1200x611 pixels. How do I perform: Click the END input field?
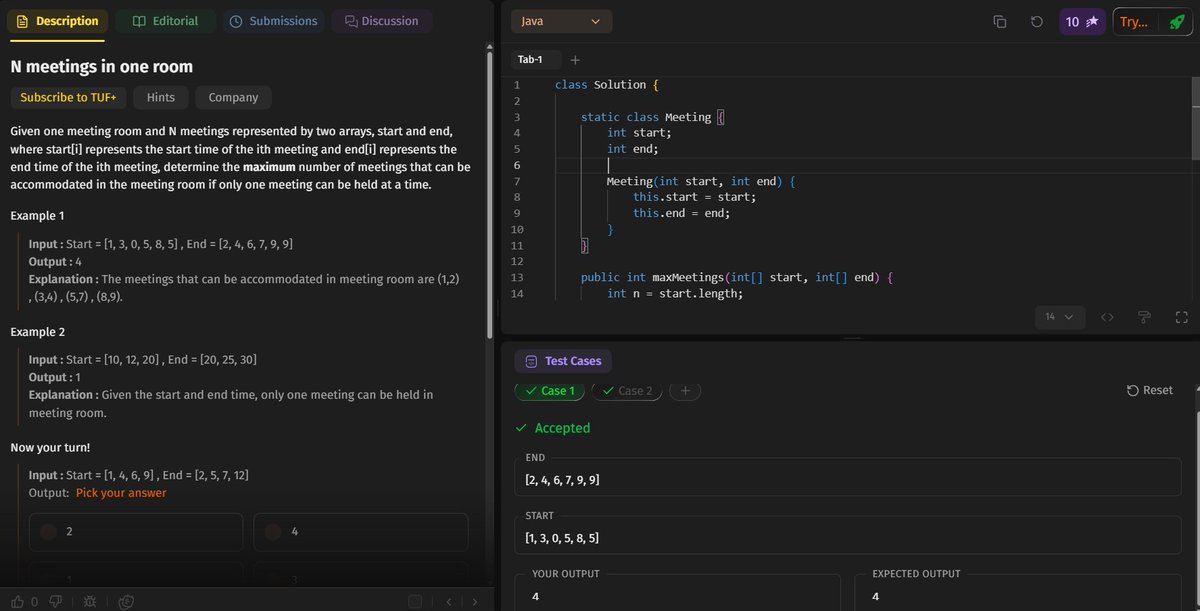pyautogui.click(x=849, y=479)
